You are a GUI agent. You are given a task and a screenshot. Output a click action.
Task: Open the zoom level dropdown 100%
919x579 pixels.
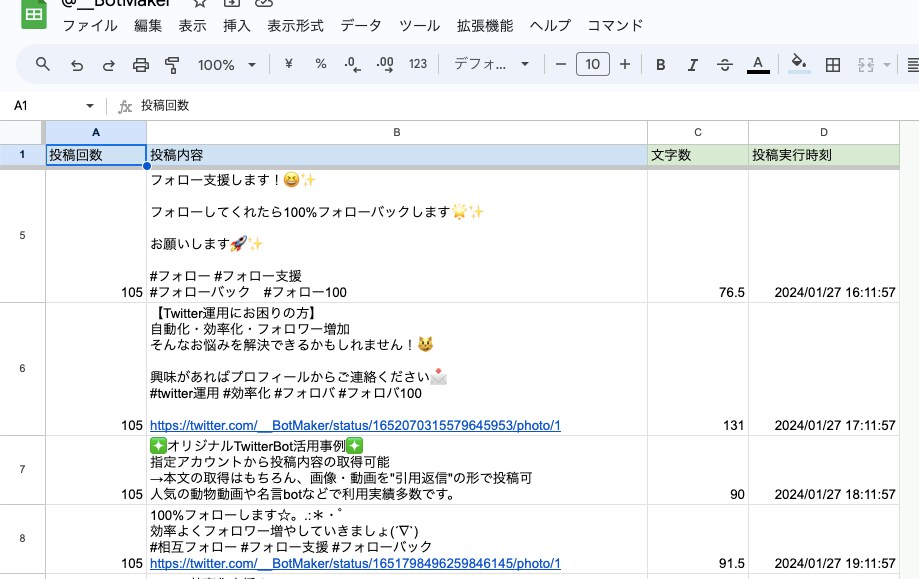227,64
